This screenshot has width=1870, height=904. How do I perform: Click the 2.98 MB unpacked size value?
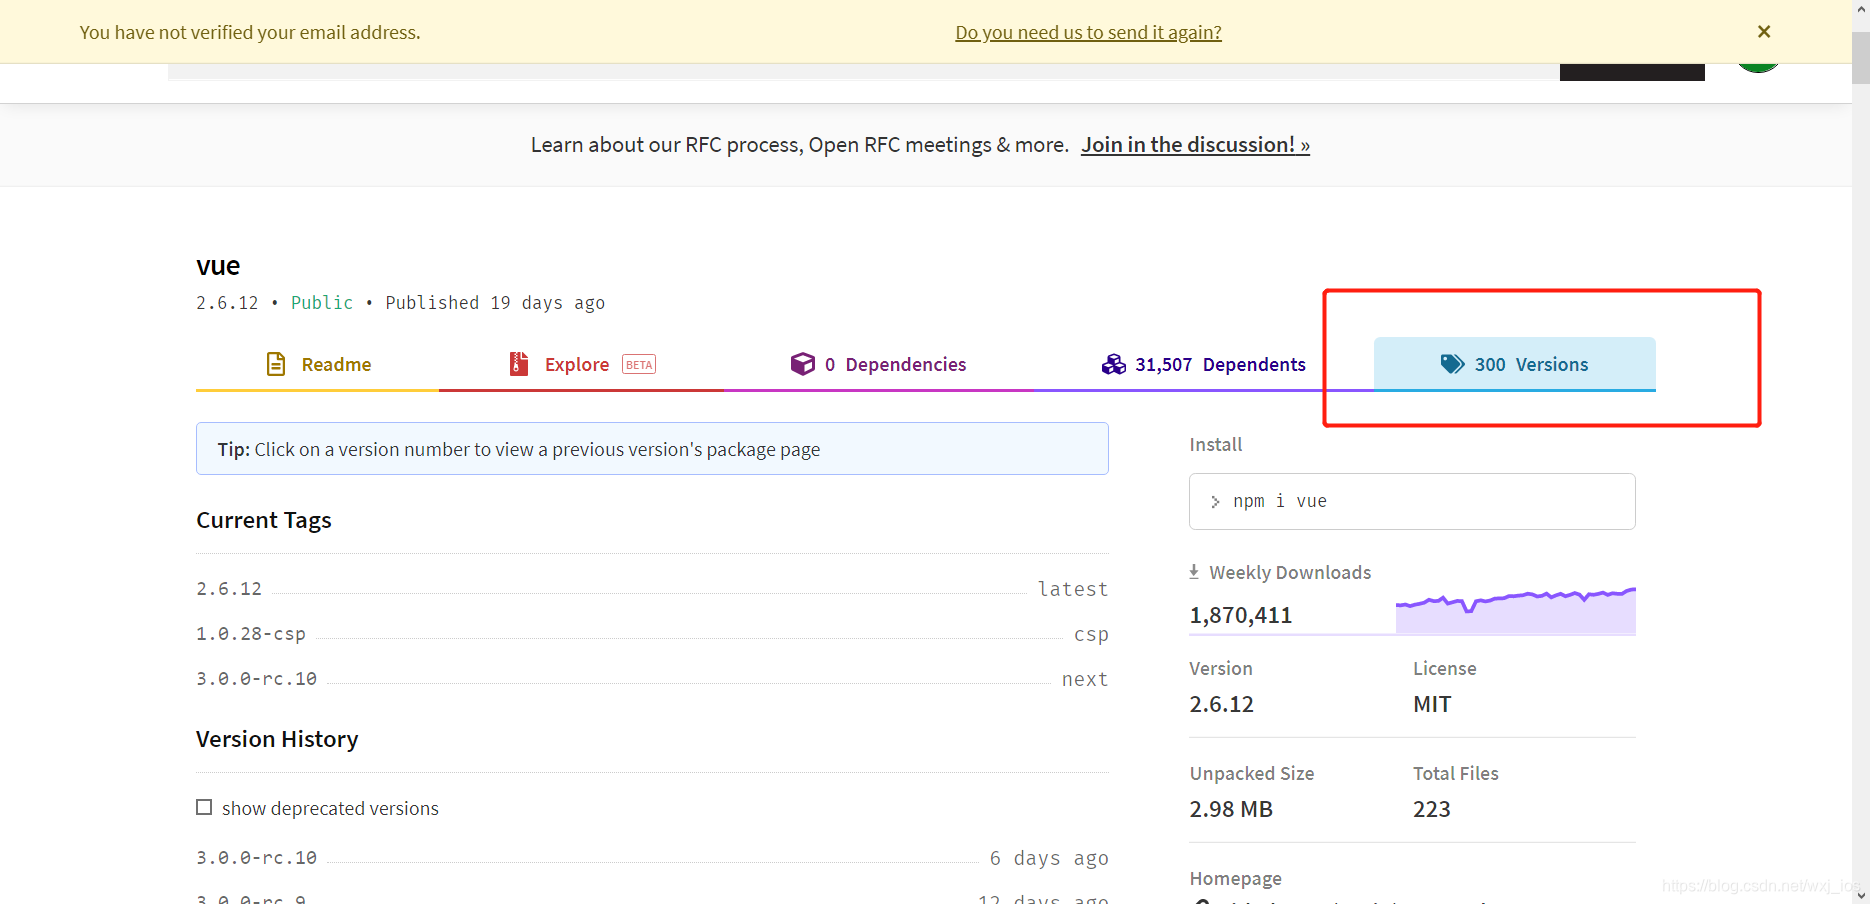1231,809
